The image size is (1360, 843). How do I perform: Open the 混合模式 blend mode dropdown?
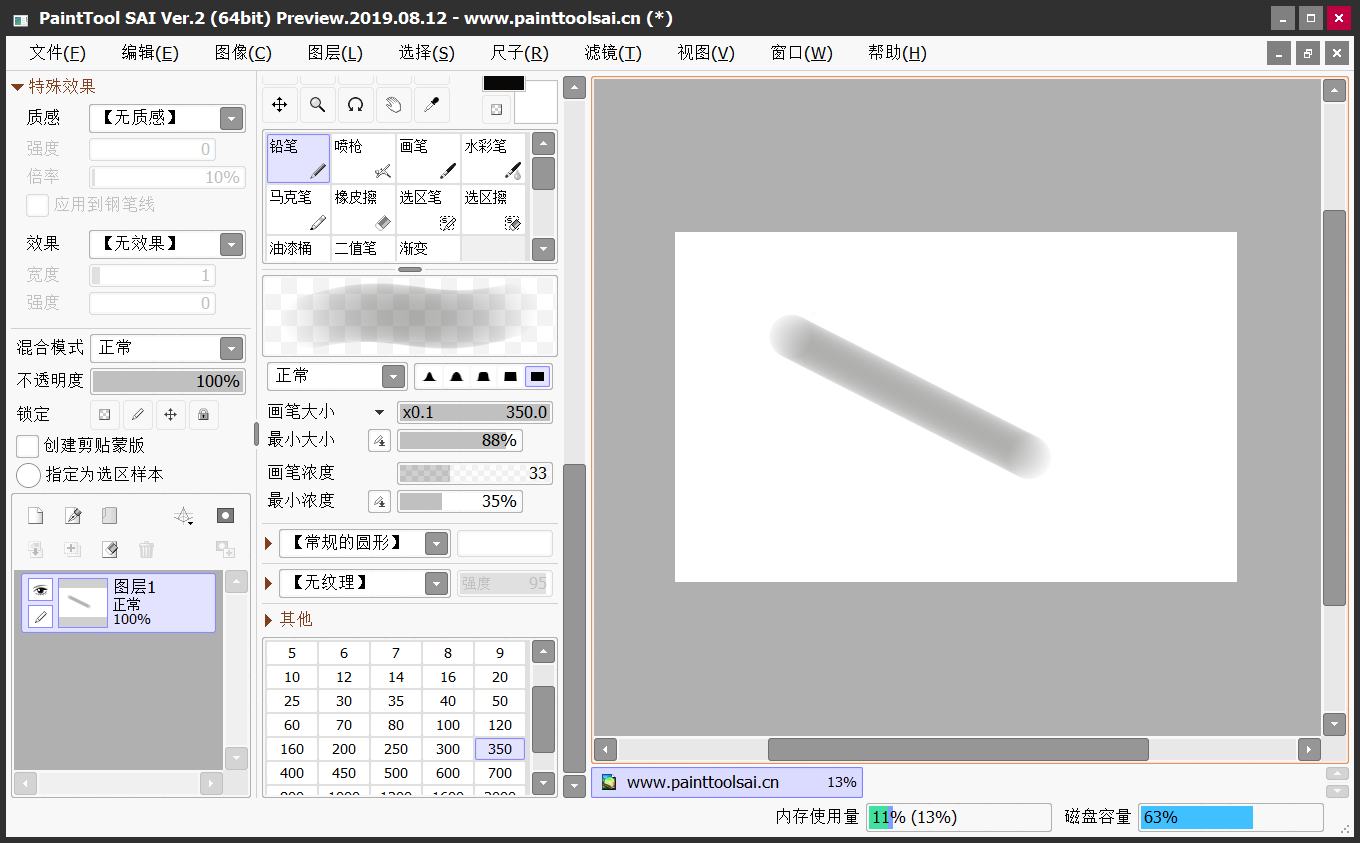[232, 348]
